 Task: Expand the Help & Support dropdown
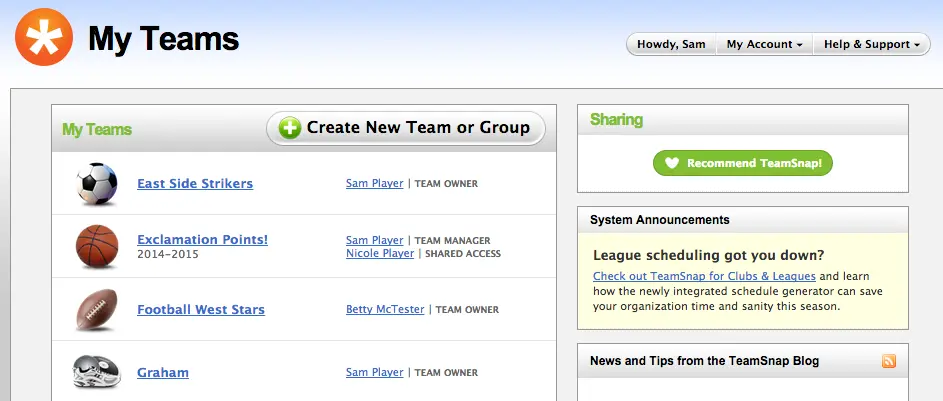coord(871,44)
